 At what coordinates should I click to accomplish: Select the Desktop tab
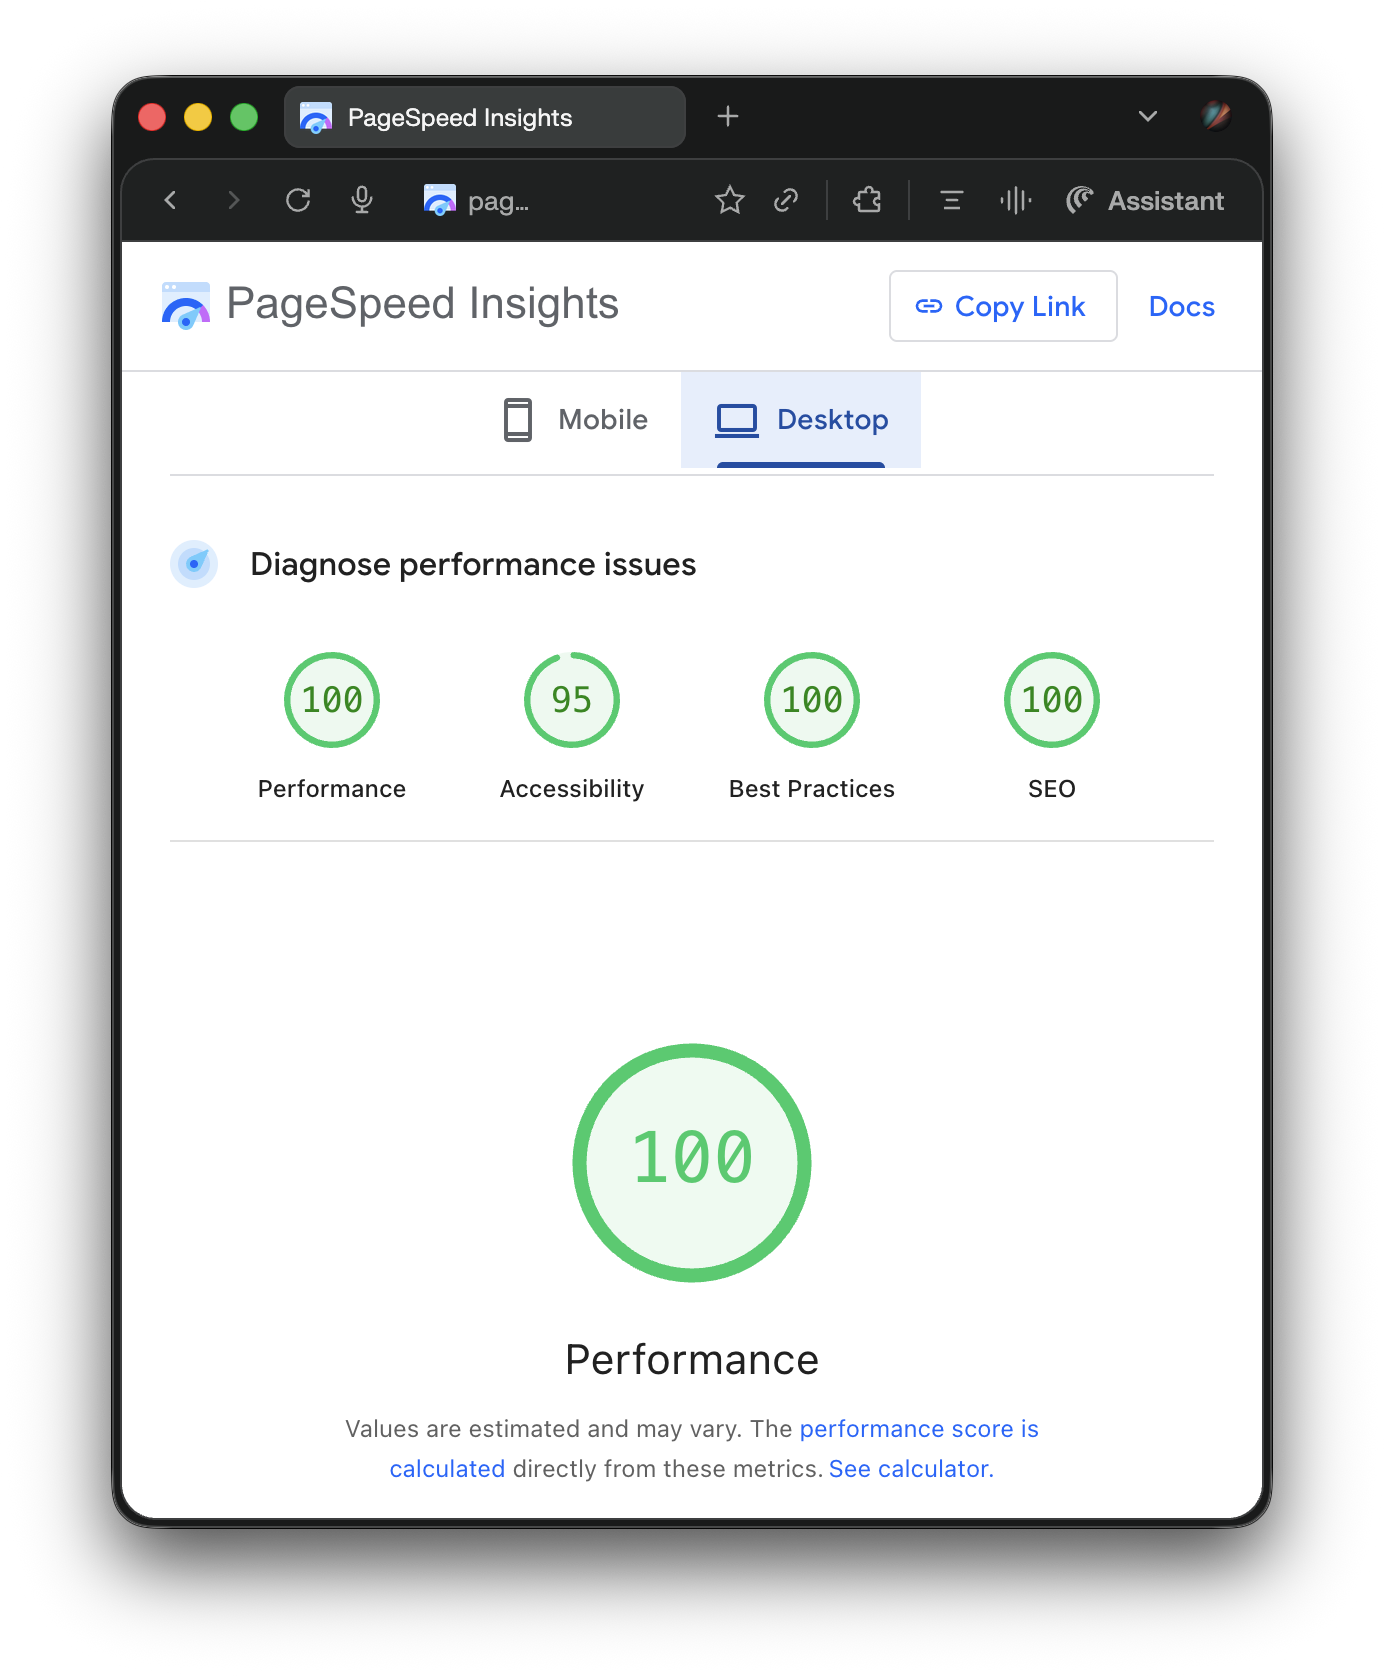(801, 420)
